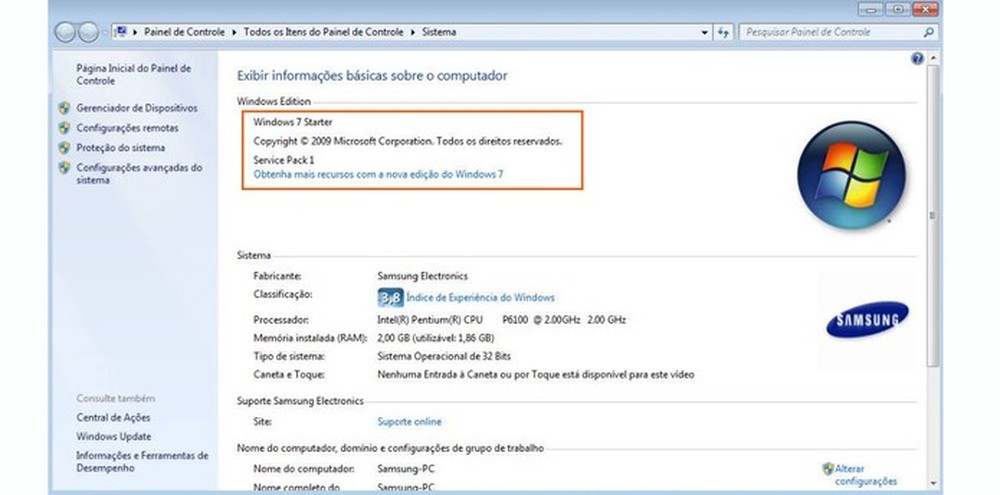Click the Service Pack 1 text
This screenshot has width=1000, height=495.
pos(284,160)
